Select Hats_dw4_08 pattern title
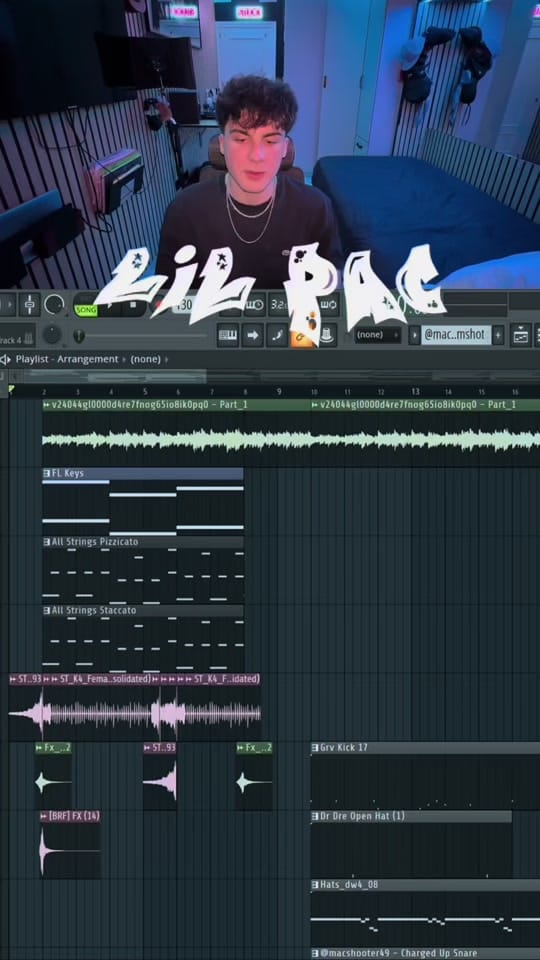The width and height of the screenshot is (540, 960). click(x=348, y=885)
